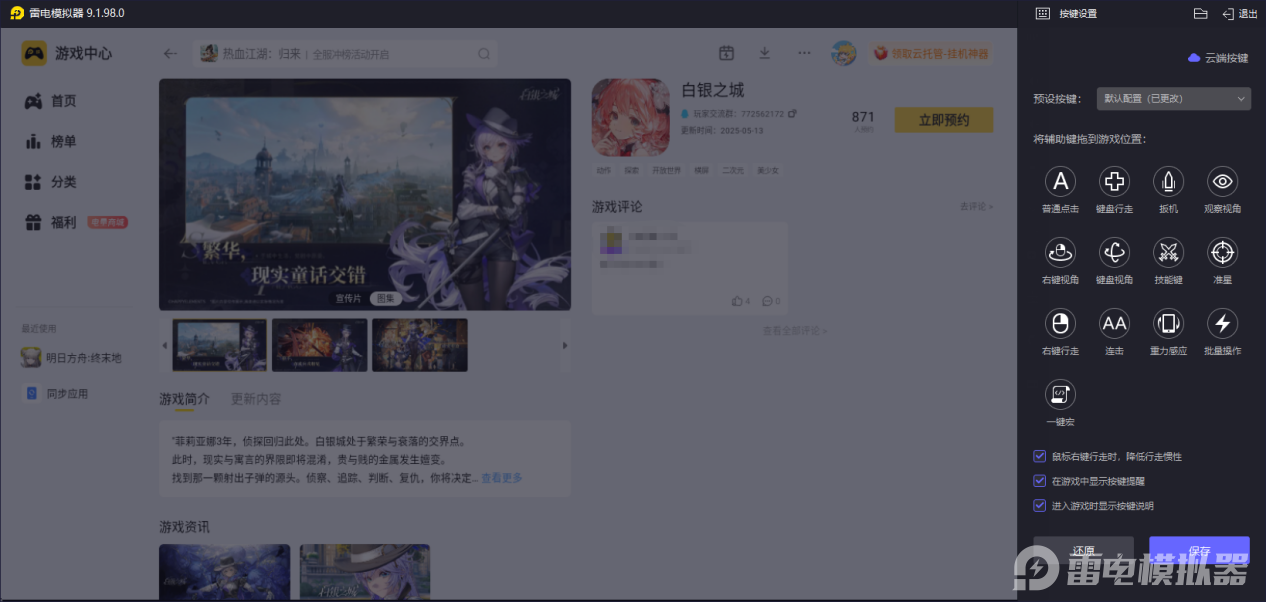Click the 游戏中心 controller logo

coord(35,53)
